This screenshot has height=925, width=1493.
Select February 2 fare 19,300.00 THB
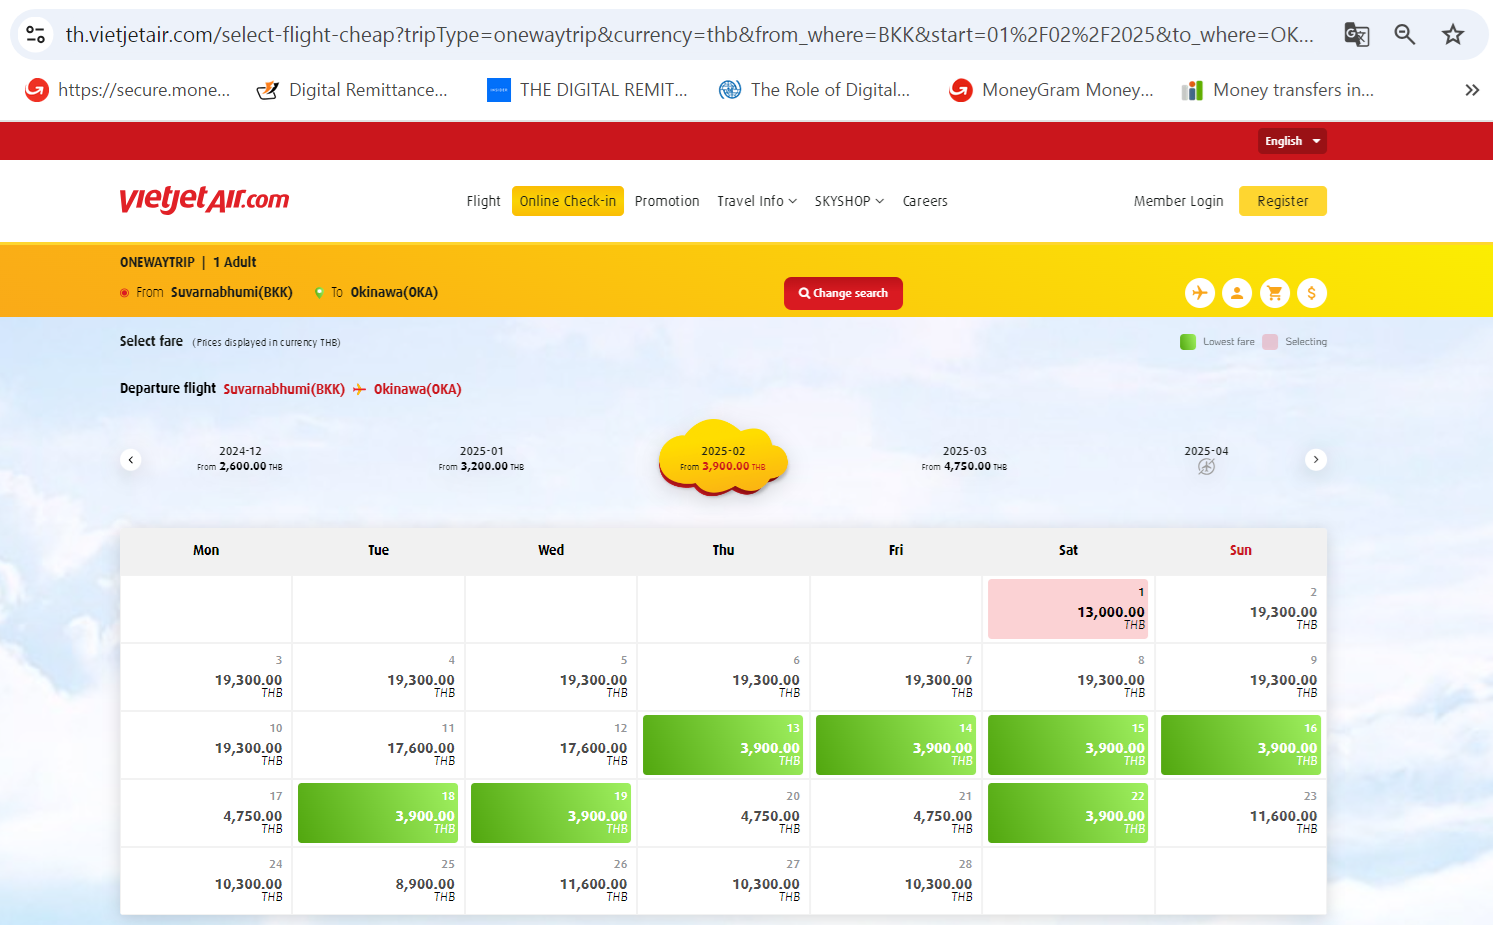pyautogui.click(x=1241, y=609)
